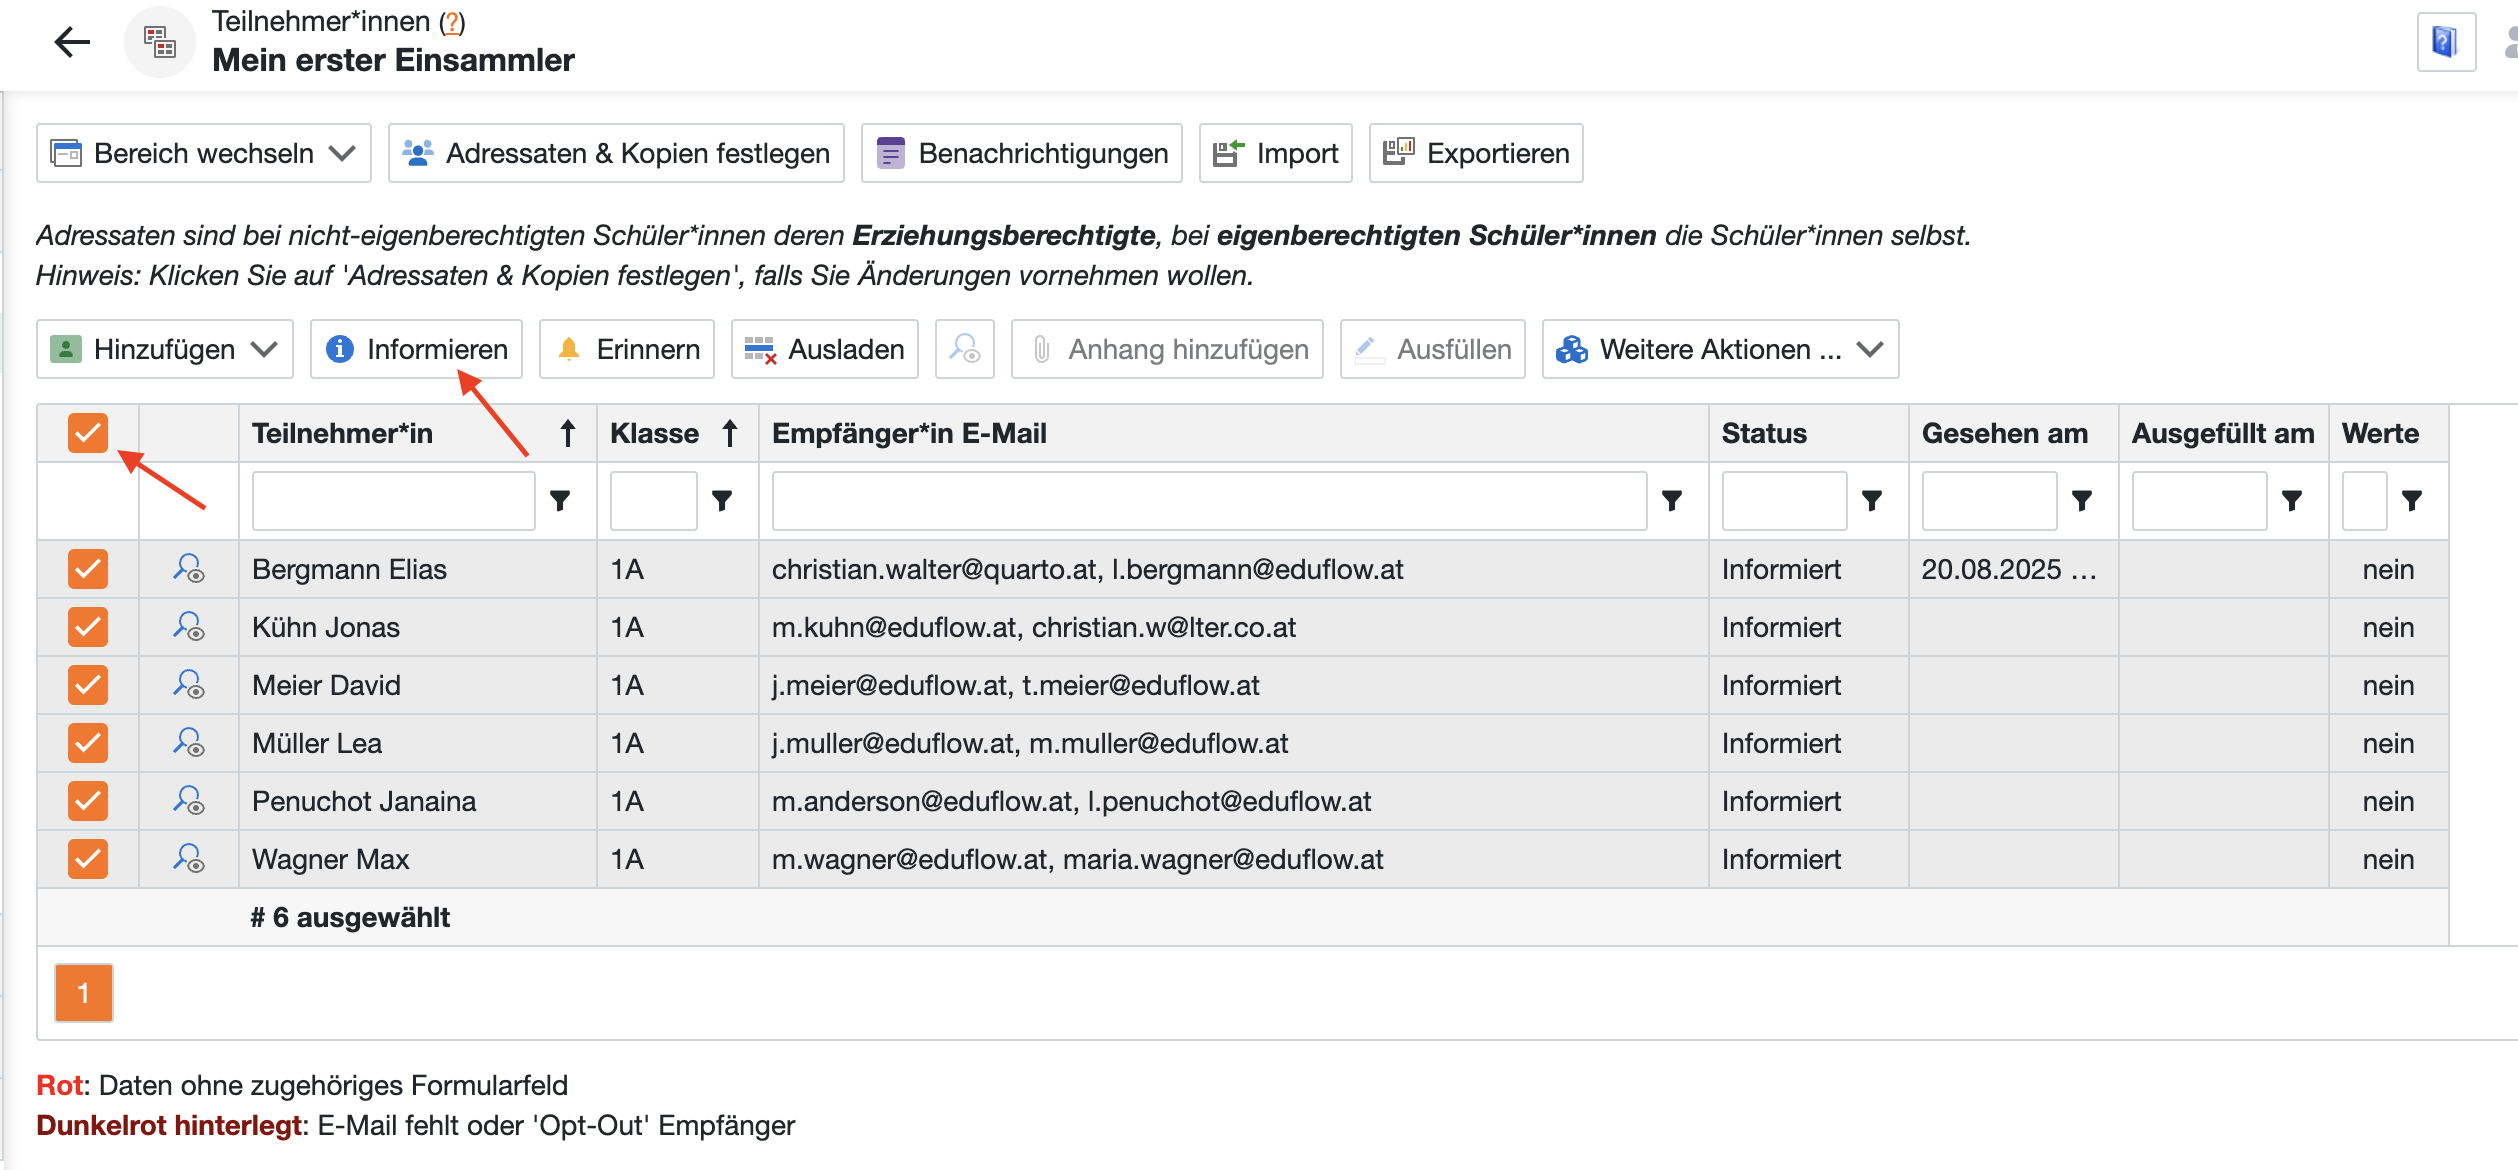Screen dimensions: 2518x1170
Task: Uncheck the select-all checkbox in table header
Action: click(88, 433)
